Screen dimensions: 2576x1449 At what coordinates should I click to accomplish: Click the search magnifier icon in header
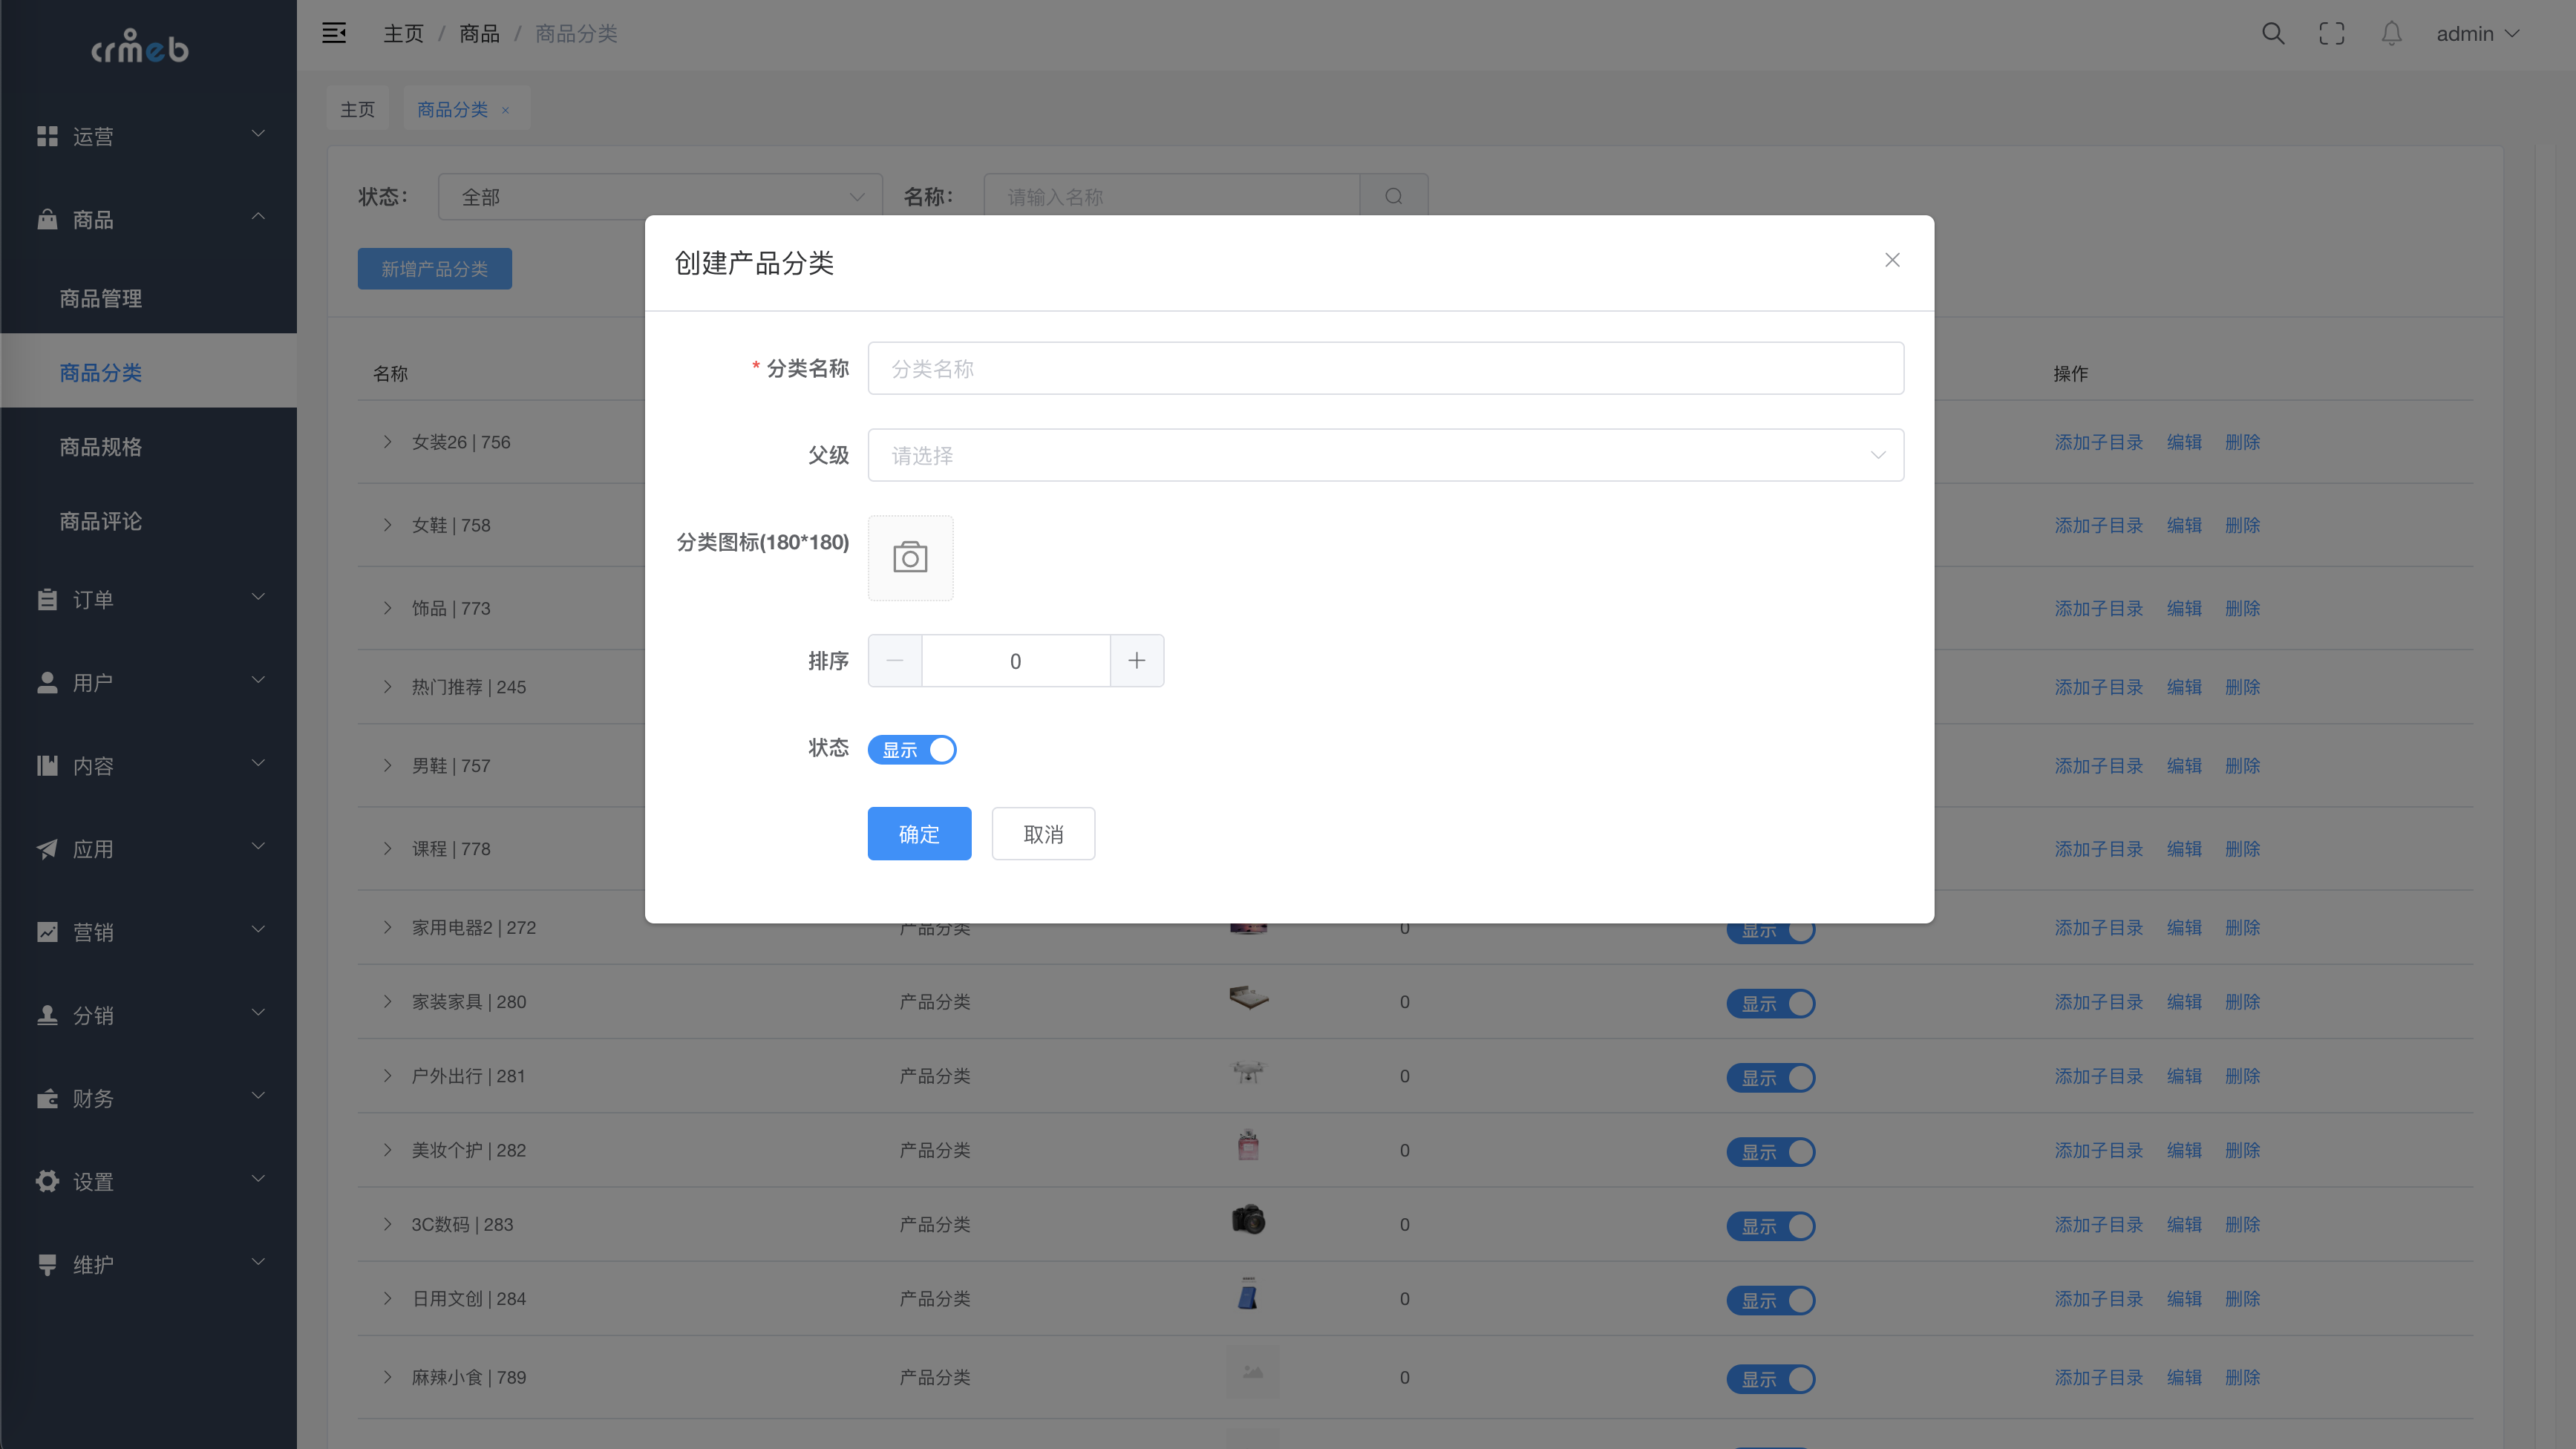point(2272,34)
